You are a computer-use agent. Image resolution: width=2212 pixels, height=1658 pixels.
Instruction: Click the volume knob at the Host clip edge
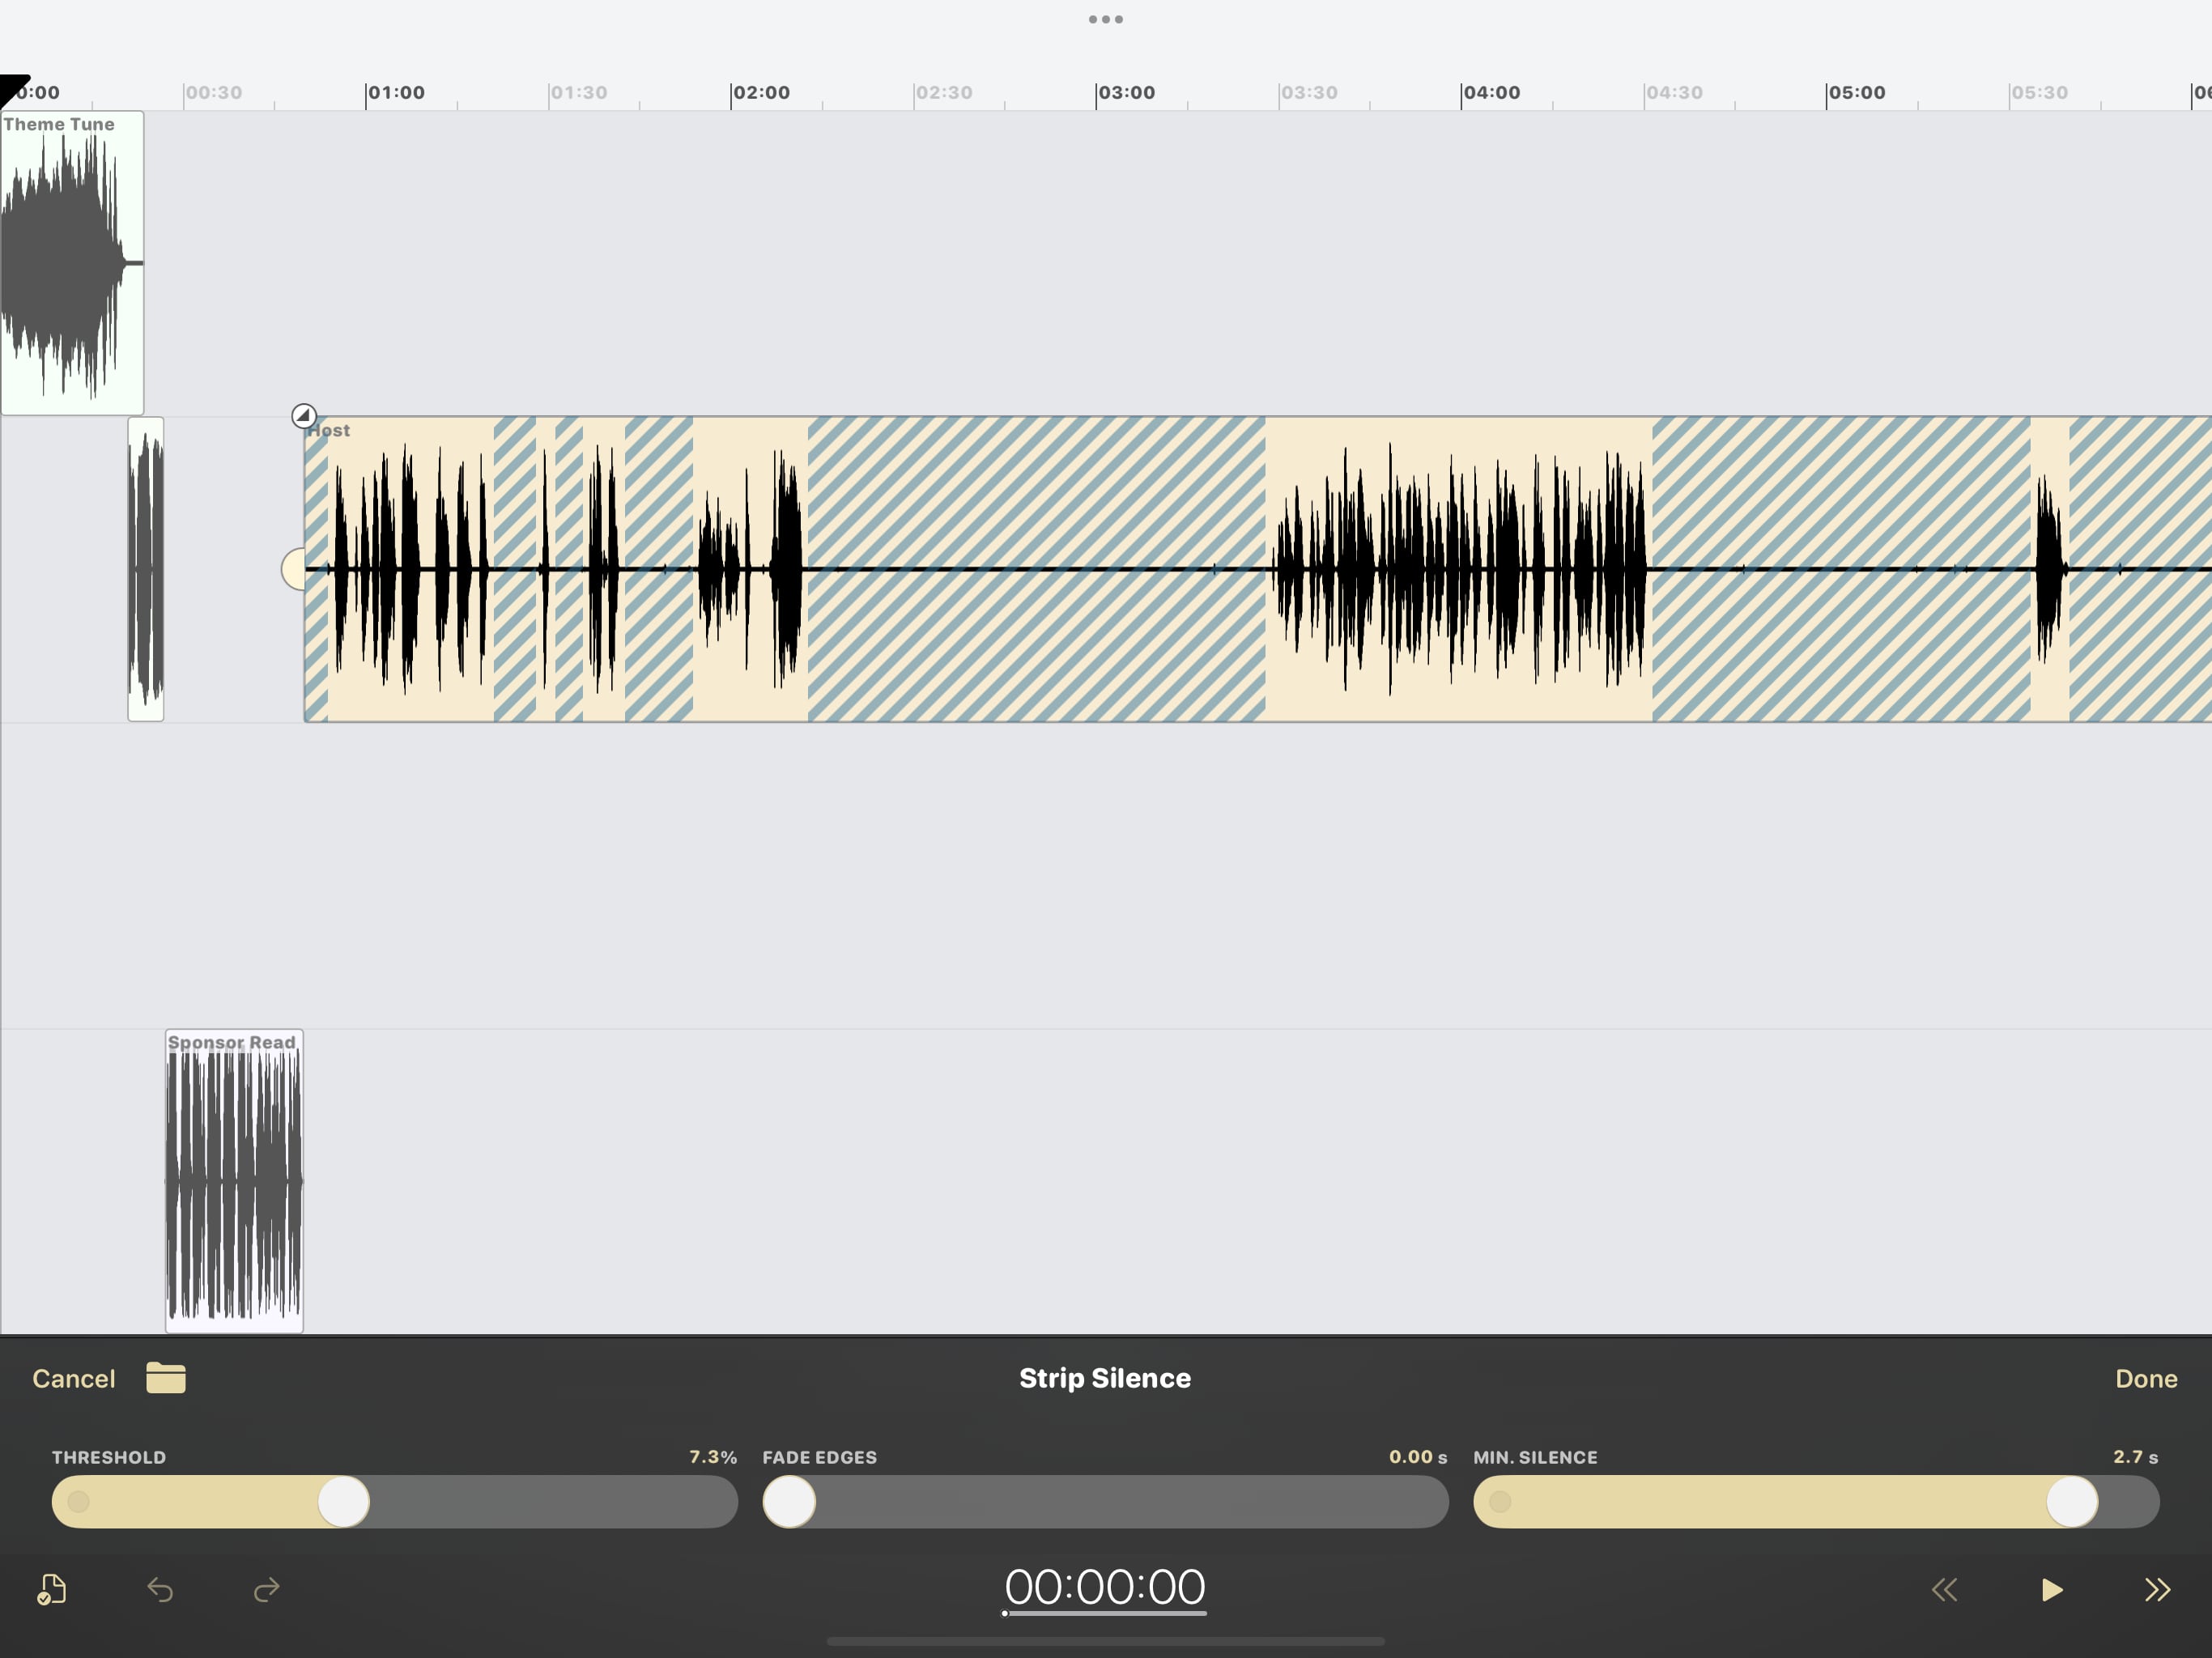(x=293, y=569)
